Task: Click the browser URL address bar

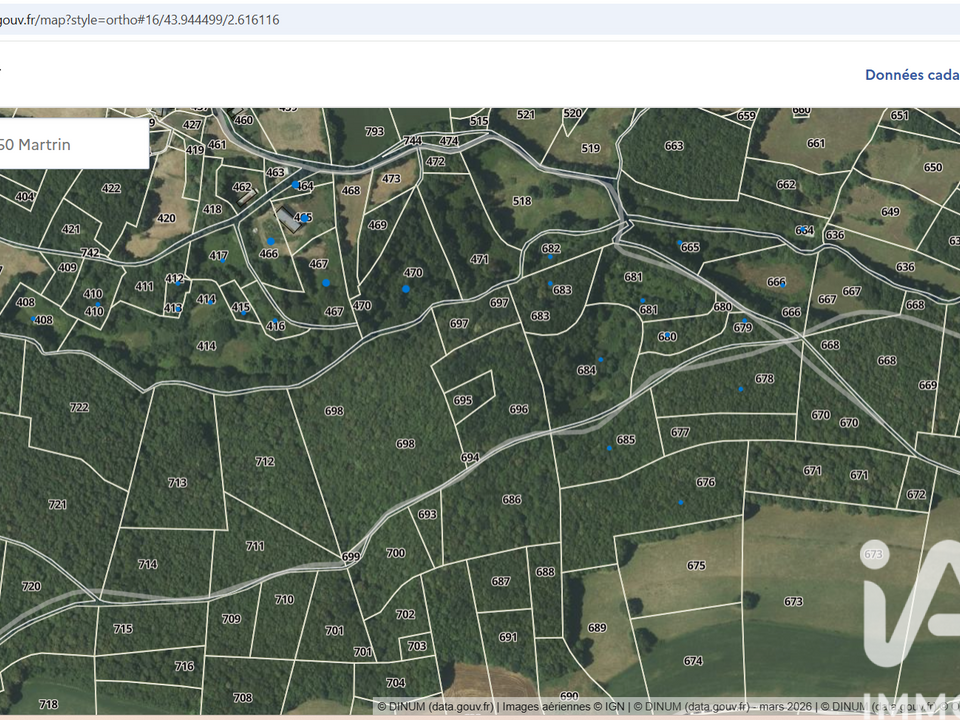Action: pos(480,20)
